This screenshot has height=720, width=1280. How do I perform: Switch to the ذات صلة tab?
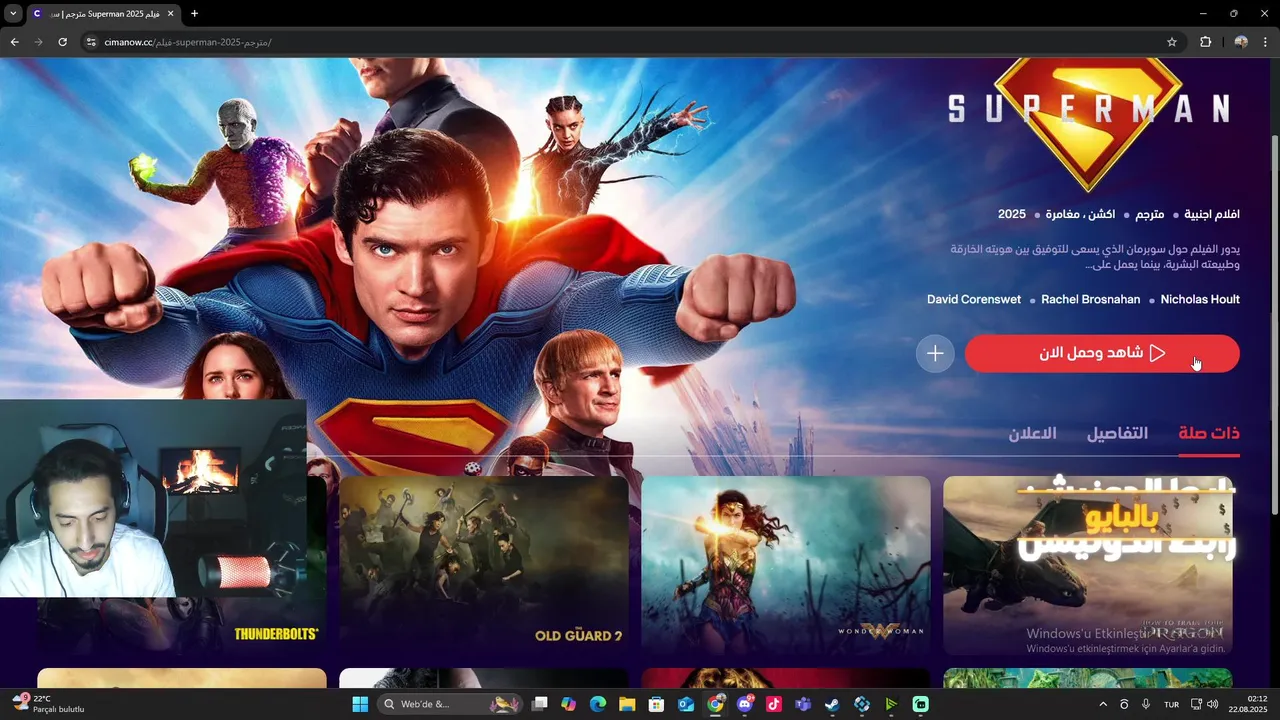1209,433
